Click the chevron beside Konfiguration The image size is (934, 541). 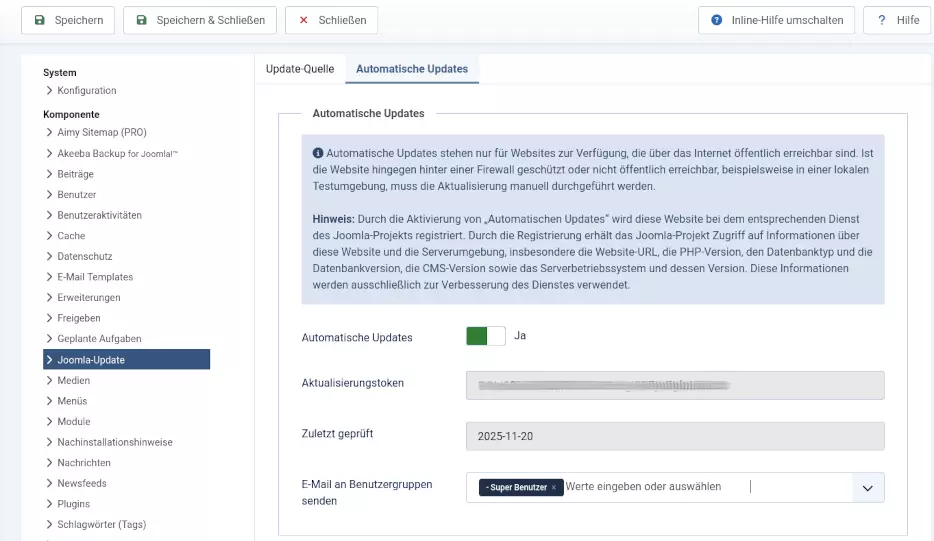[x=49, y=91]
